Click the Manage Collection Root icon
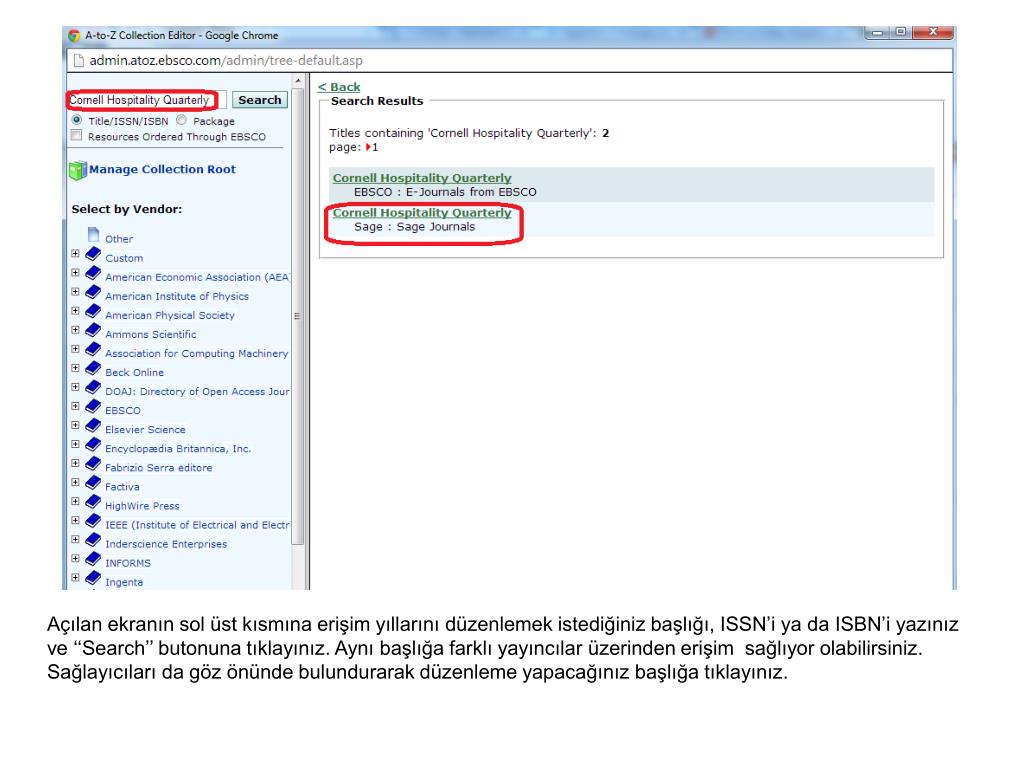 (x=78, y=170)
